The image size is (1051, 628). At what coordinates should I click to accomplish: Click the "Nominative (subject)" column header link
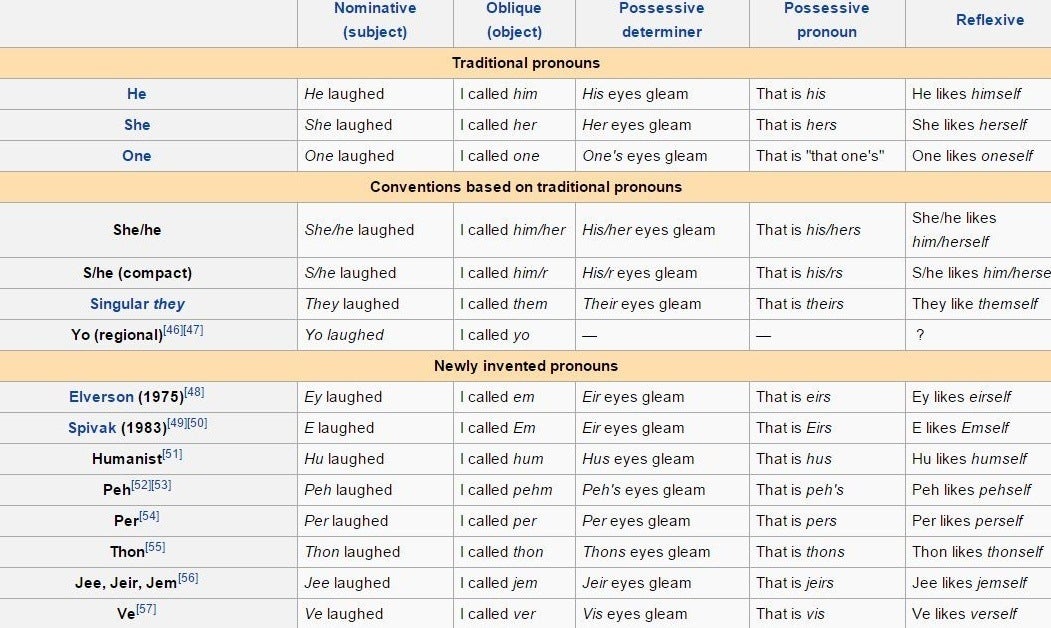(x=375, y=20)
